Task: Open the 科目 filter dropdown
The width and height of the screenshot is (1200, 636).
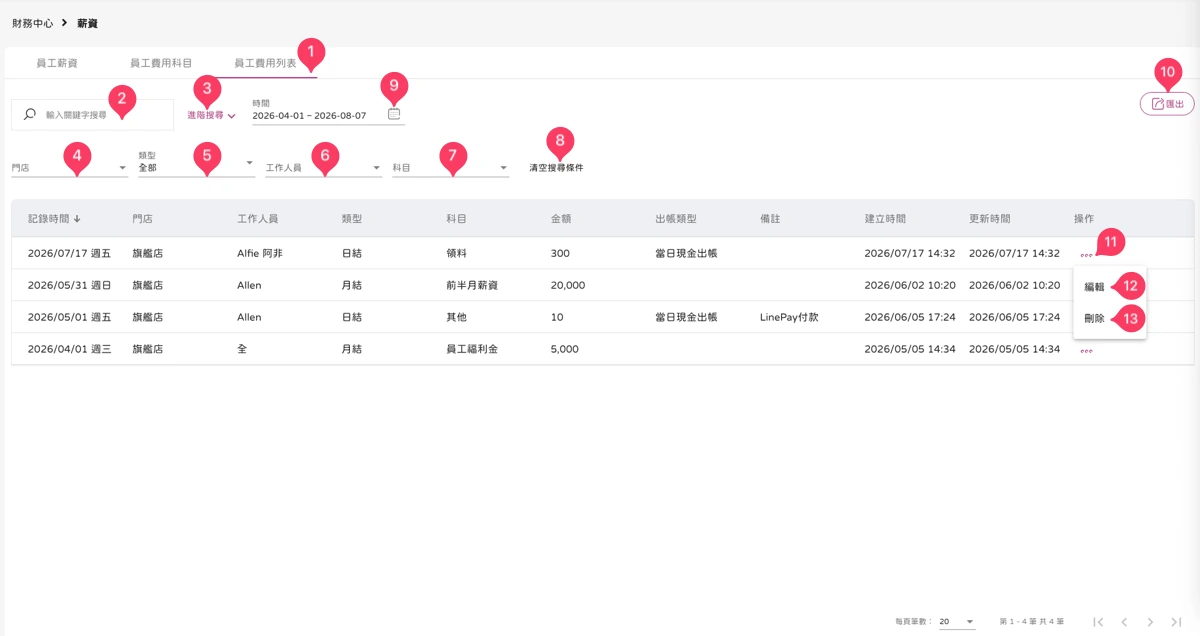Action: 451,168
